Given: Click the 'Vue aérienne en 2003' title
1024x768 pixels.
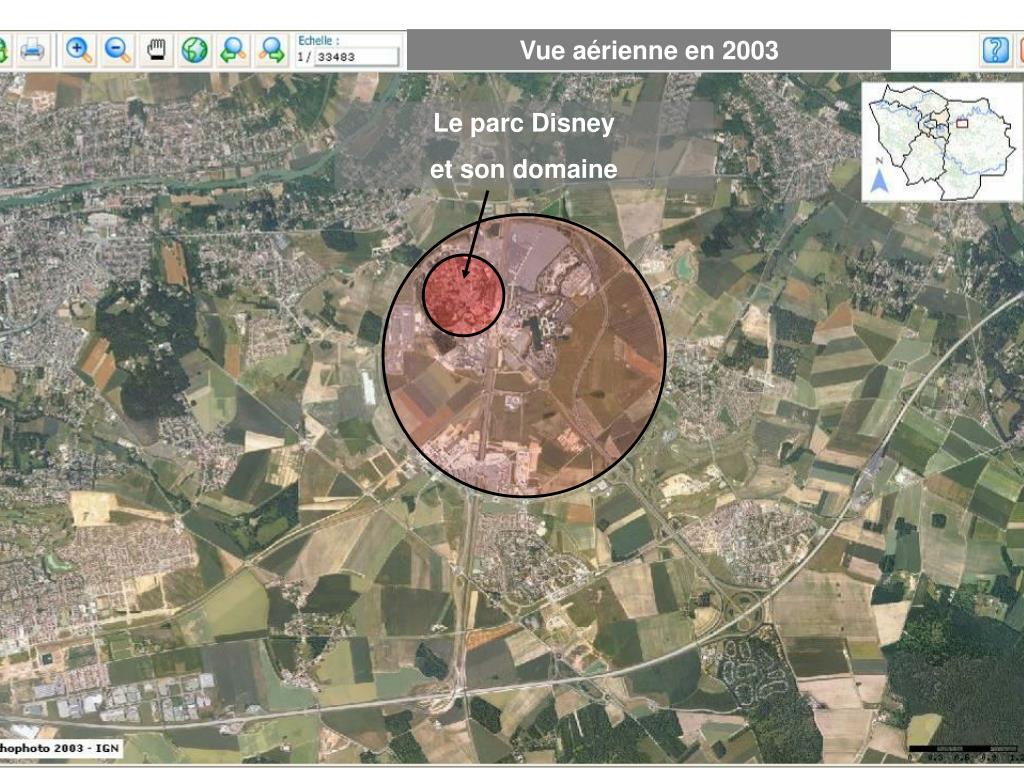Looking at the screenshot, I should click(x=648, y=50).
